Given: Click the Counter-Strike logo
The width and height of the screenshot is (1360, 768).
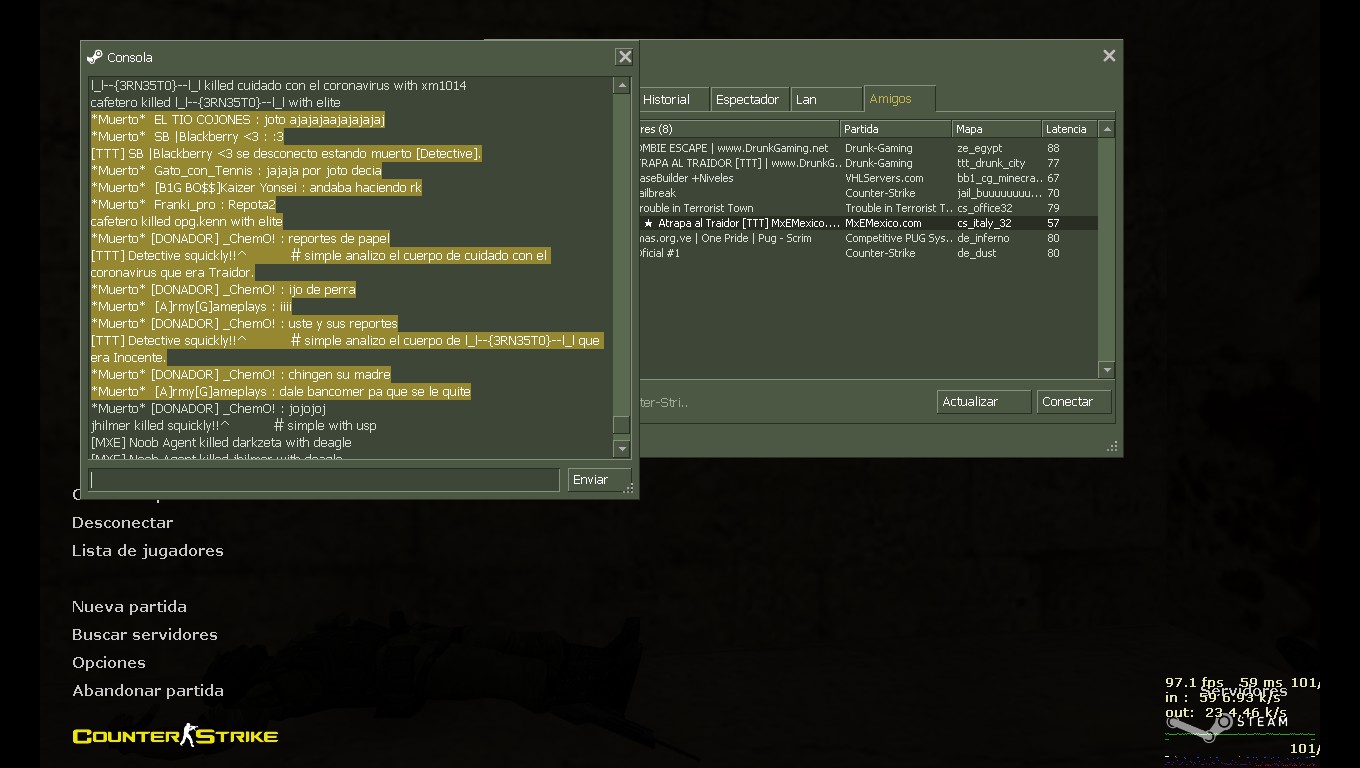Looking at the screenshot, I should coord(175,736).
